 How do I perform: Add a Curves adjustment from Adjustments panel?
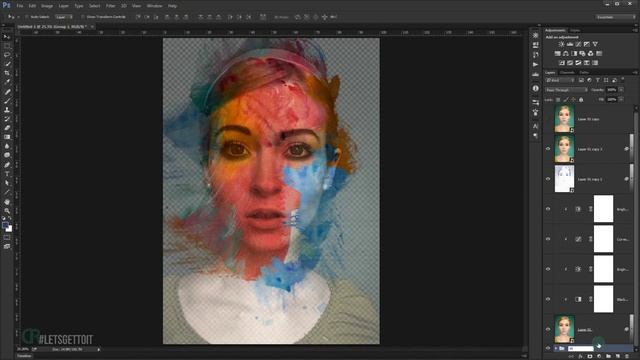578,44
